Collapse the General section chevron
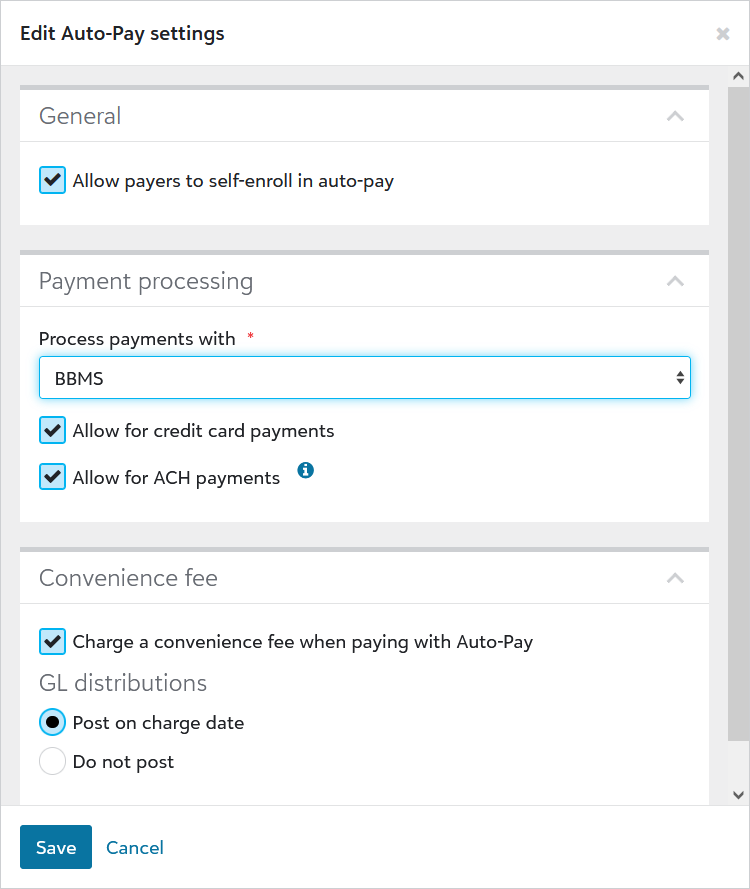 (x=675, y=116)
